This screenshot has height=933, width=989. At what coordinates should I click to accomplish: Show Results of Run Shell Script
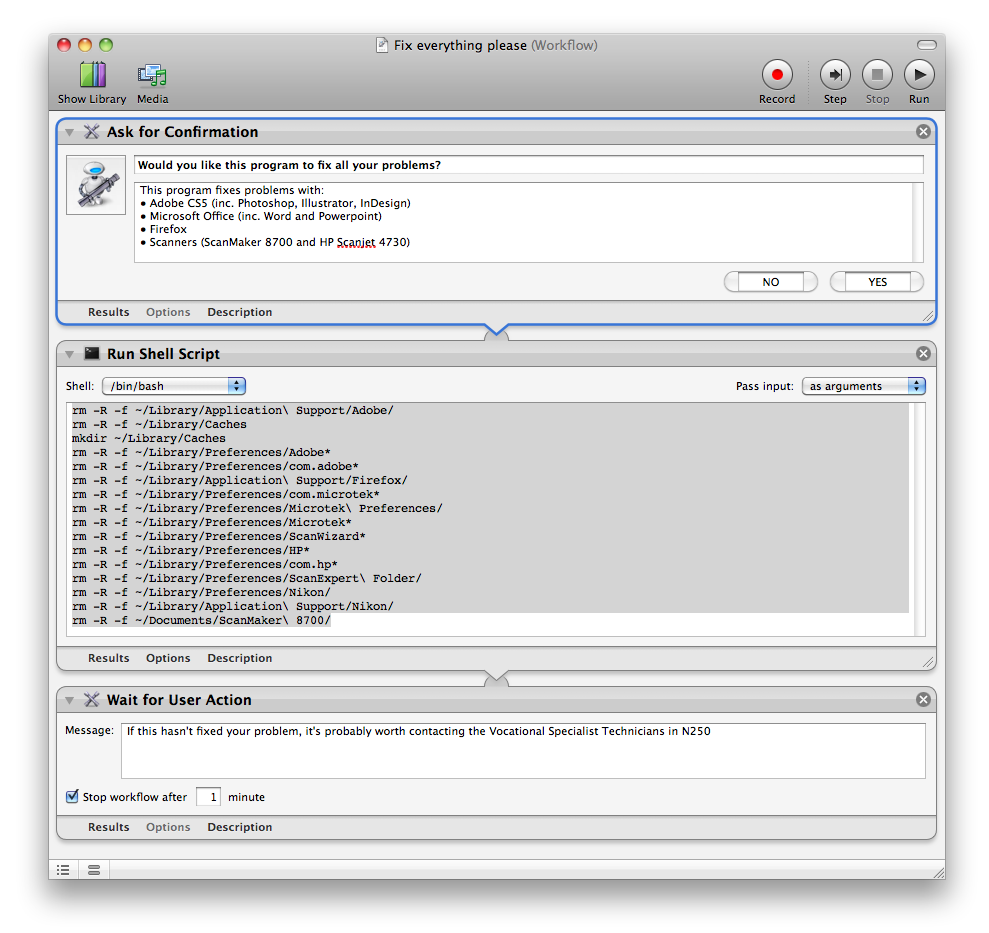[108, 657]
